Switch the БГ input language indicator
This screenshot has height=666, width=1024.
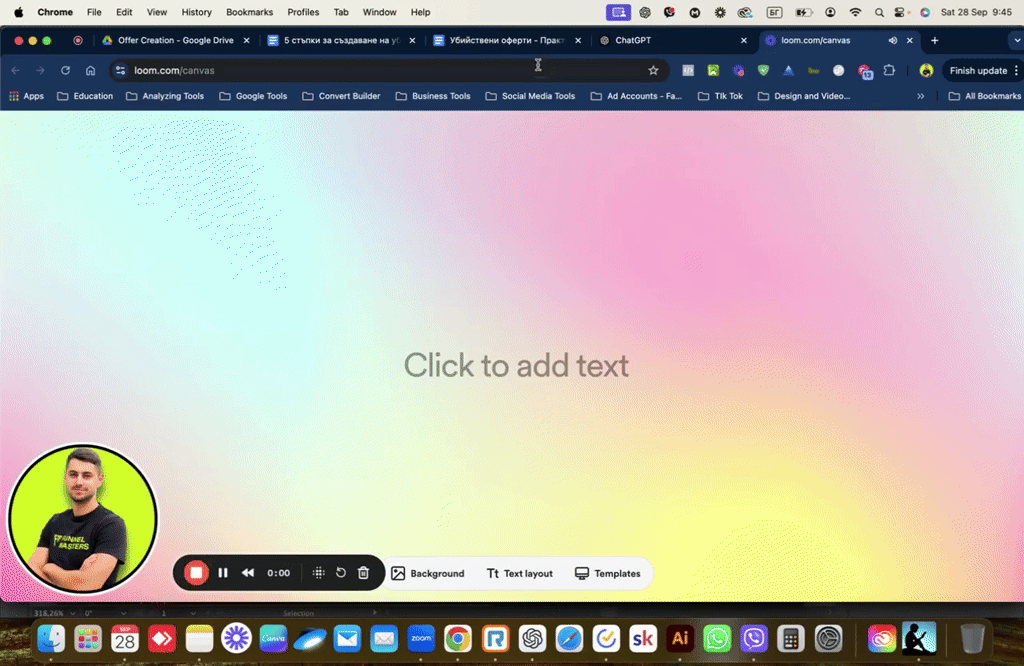click(775, 12)
